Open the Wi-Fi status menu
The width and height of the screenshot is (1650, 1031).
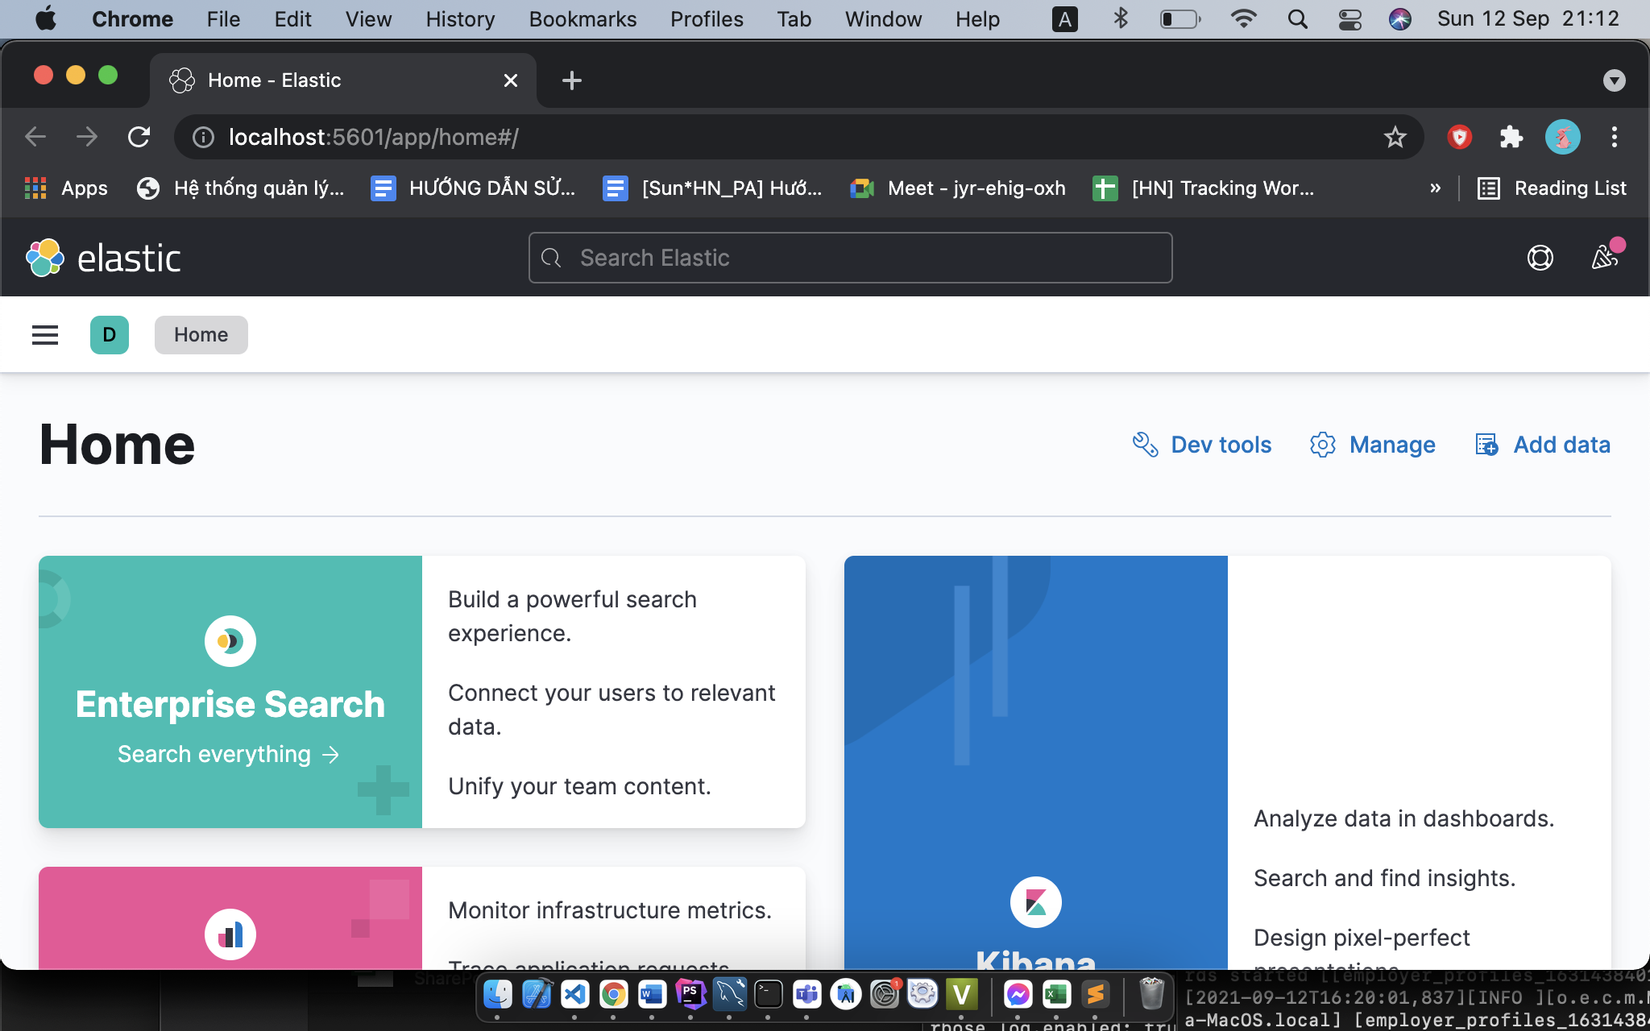coord(1243,19)
